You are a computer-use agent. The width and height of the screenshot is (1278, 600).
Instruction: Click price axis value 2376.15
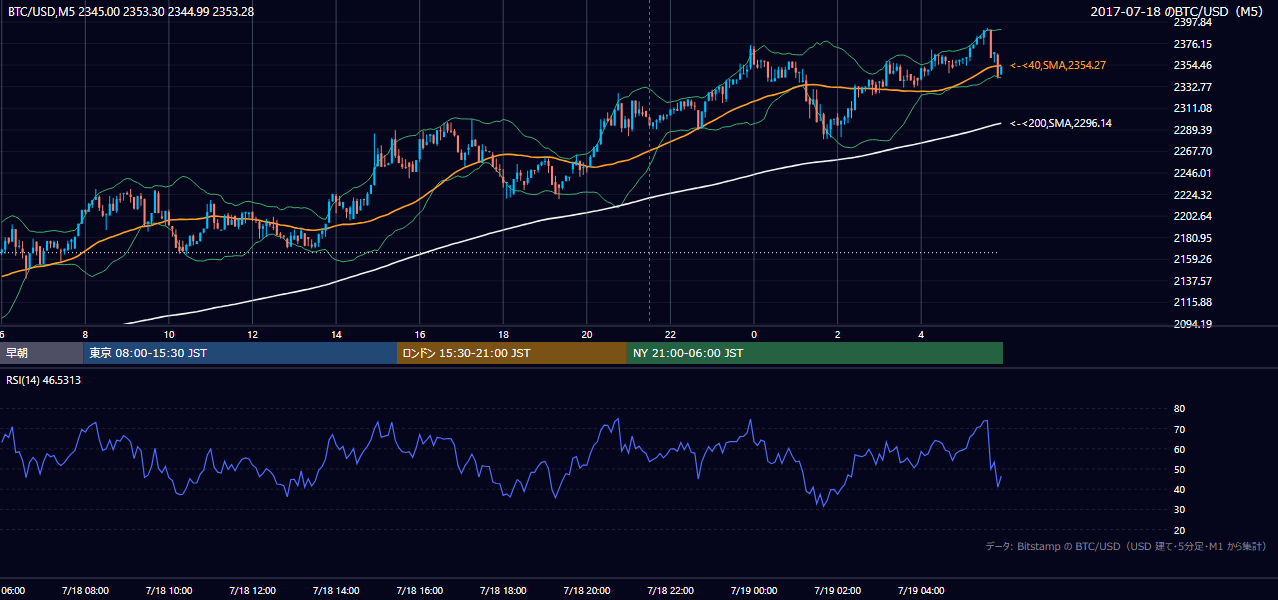coord(1192,44)
